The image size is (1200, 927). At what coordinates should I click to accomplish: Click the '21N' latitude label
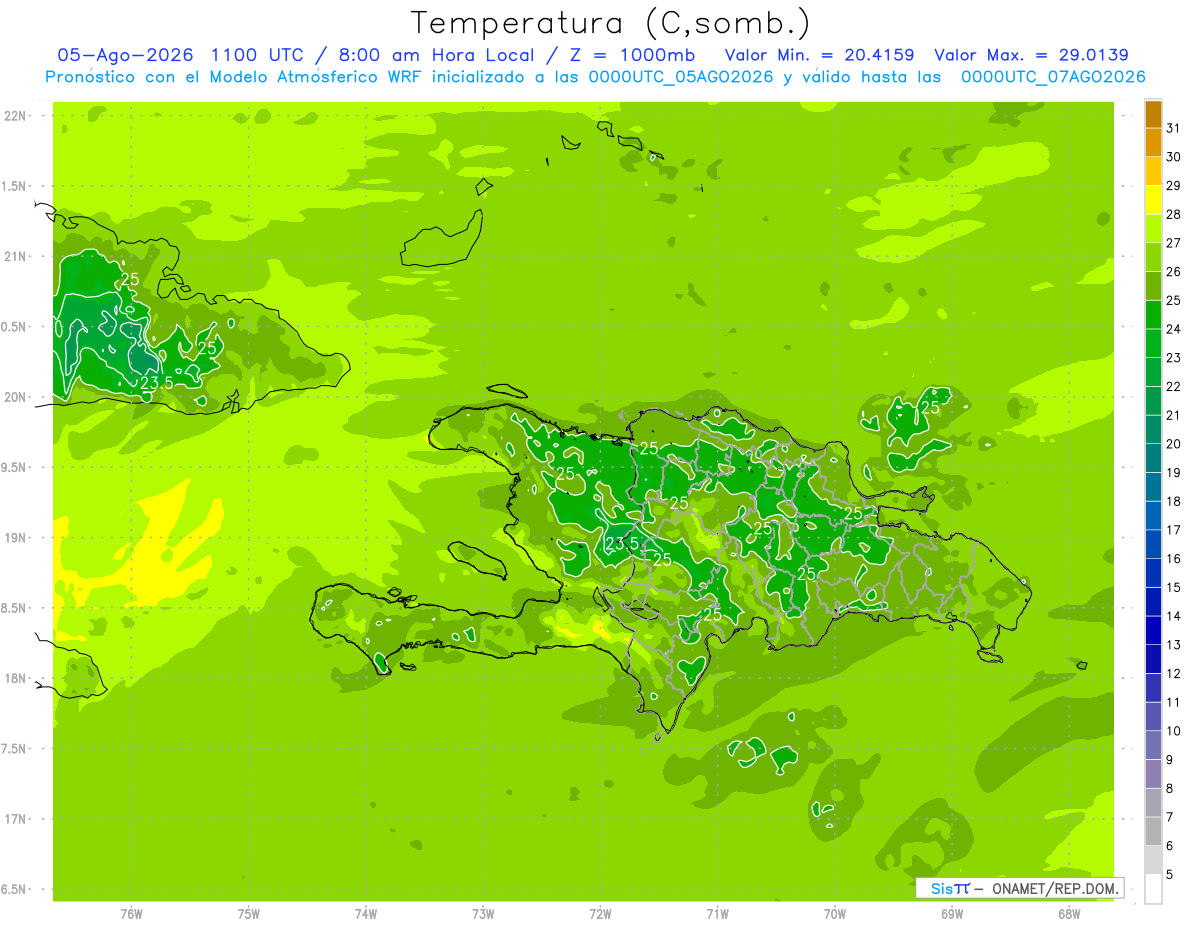tap(15, 256)
